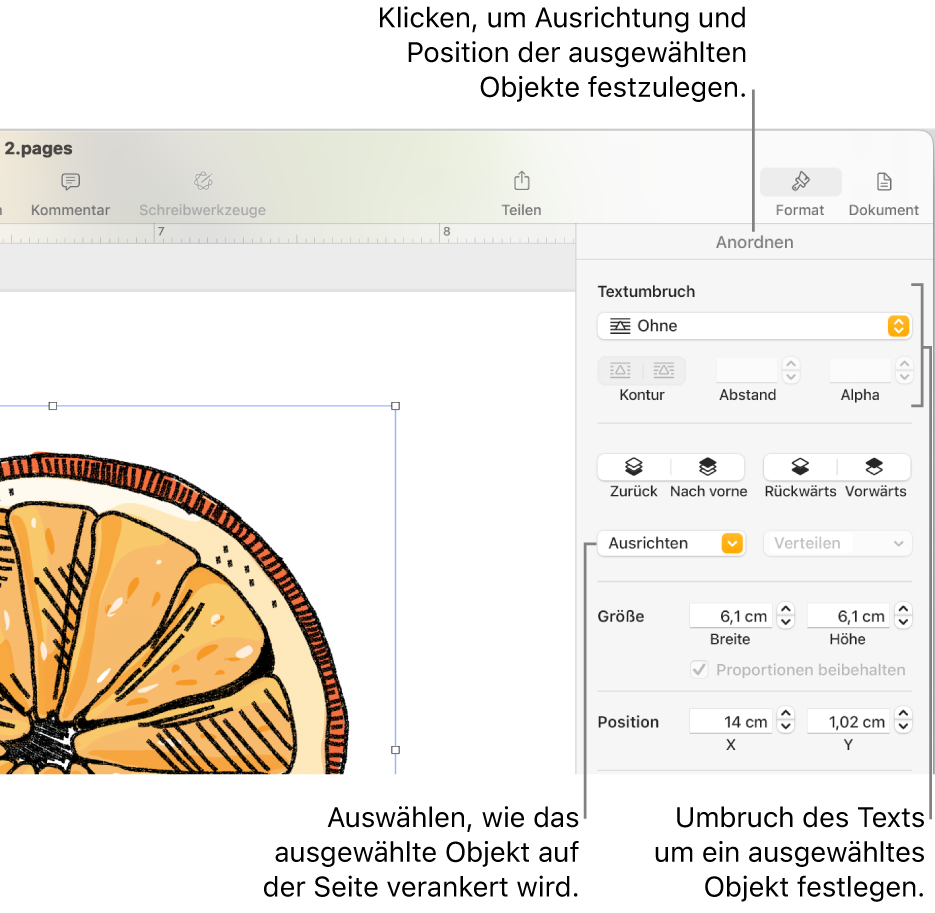This screenshot has width=935, height=913.
Task: Click the top-right selection handle of image
Action: point(395,406)
